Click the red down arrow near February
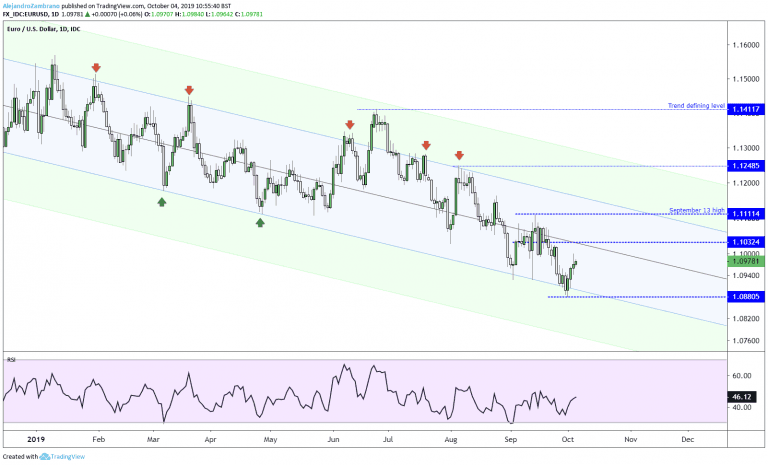Viewport: 768px width, 465px height. pos(96,68)
